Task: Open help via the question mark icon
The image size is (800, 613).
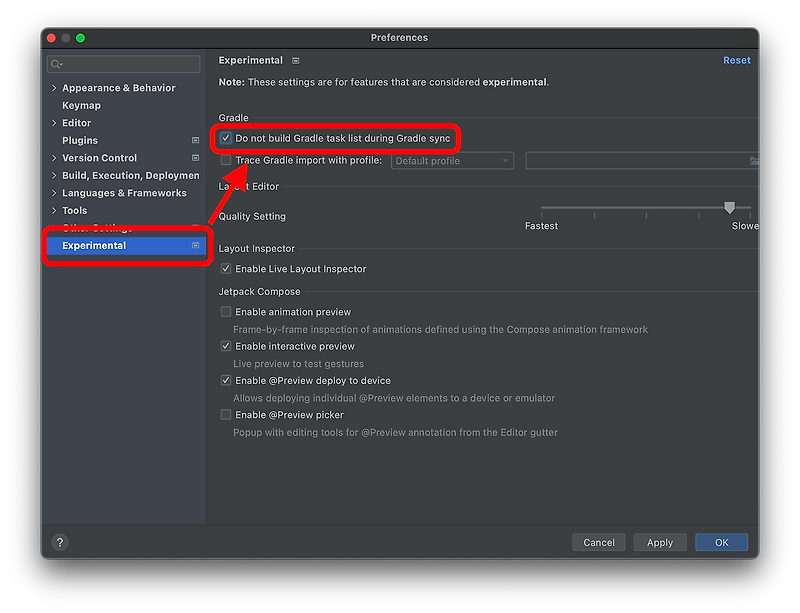Action: tap(59, 542)
